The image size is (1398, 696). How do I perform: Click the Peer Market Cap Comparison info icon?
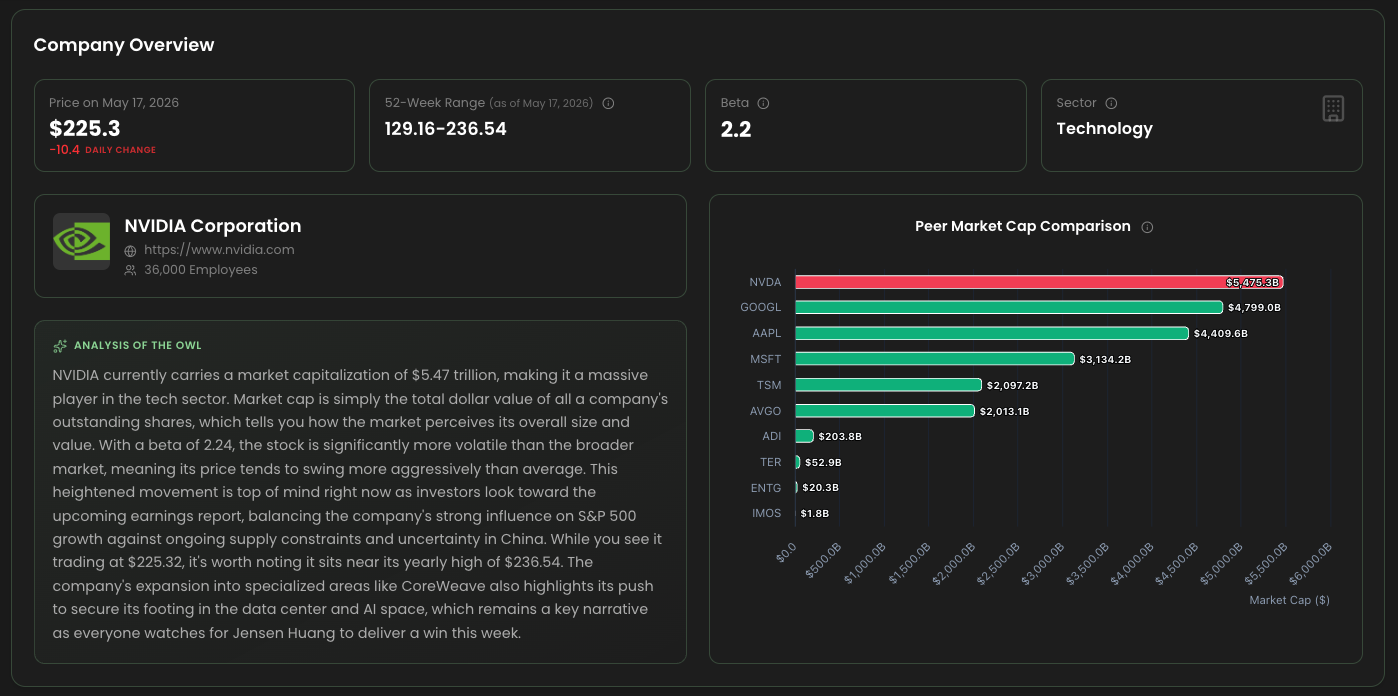[x=1147, y=227]
